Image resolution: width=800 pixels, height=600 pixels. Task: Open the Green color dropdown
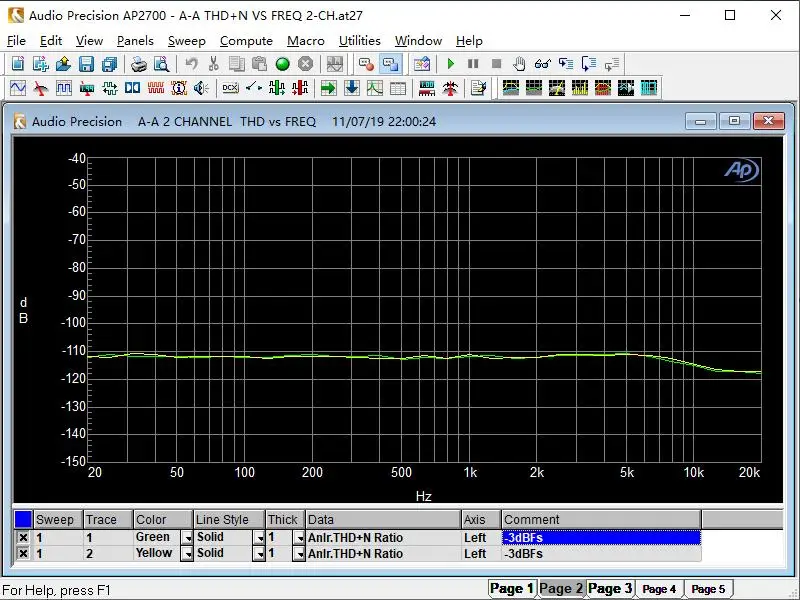(x=187, y=538)
